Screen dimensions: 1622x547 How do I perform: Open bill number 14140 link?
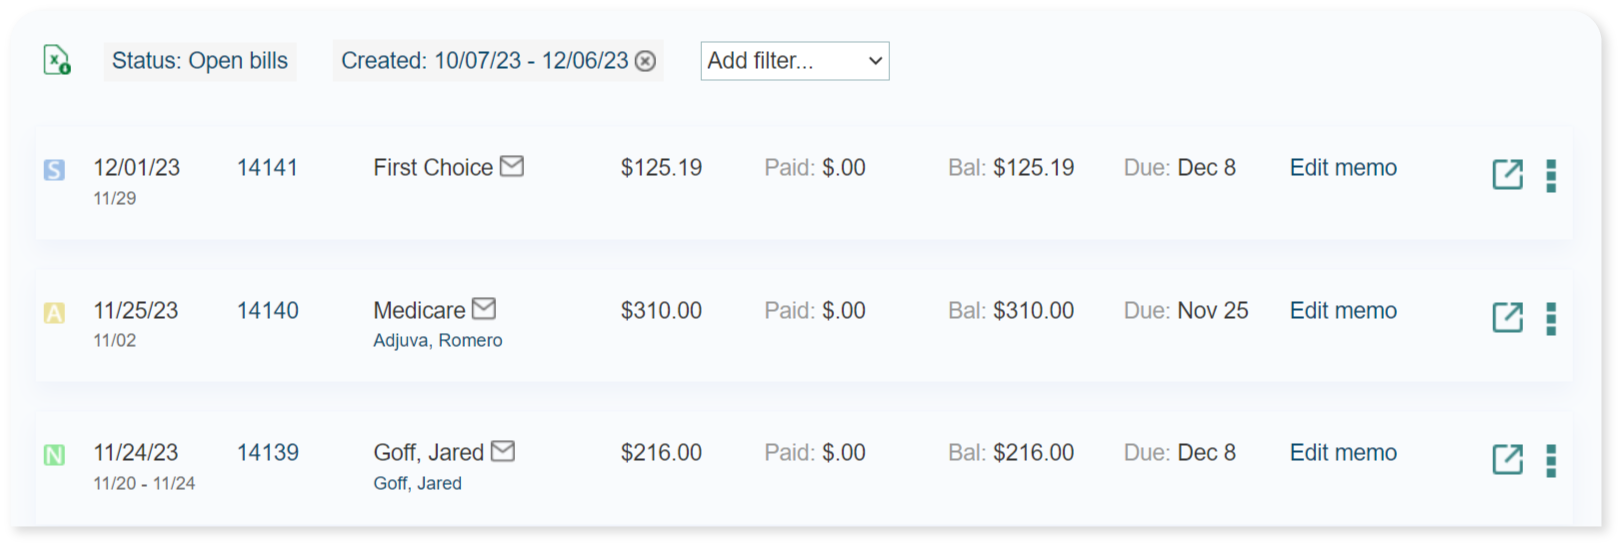point(267,311)
